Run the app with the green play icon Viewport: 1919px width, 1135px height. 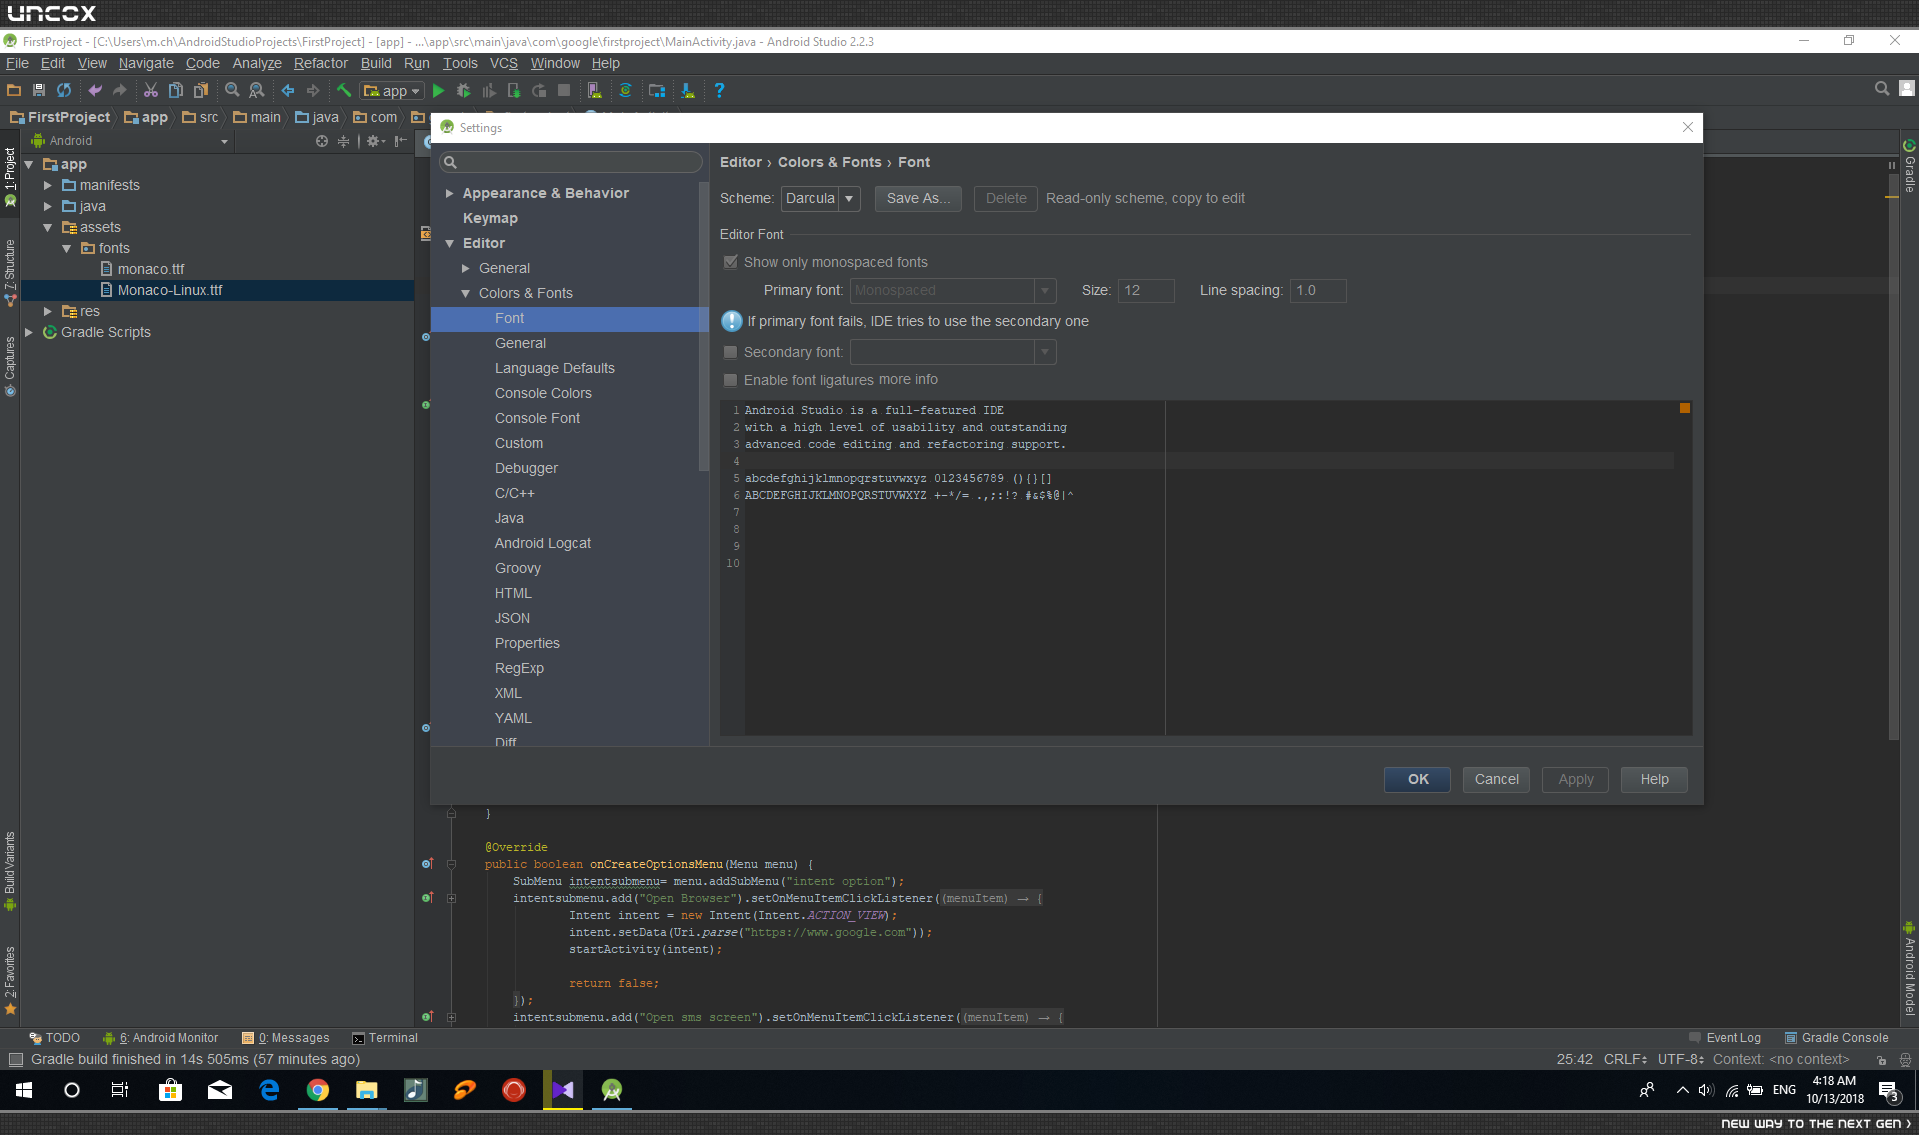click(438, 90)
